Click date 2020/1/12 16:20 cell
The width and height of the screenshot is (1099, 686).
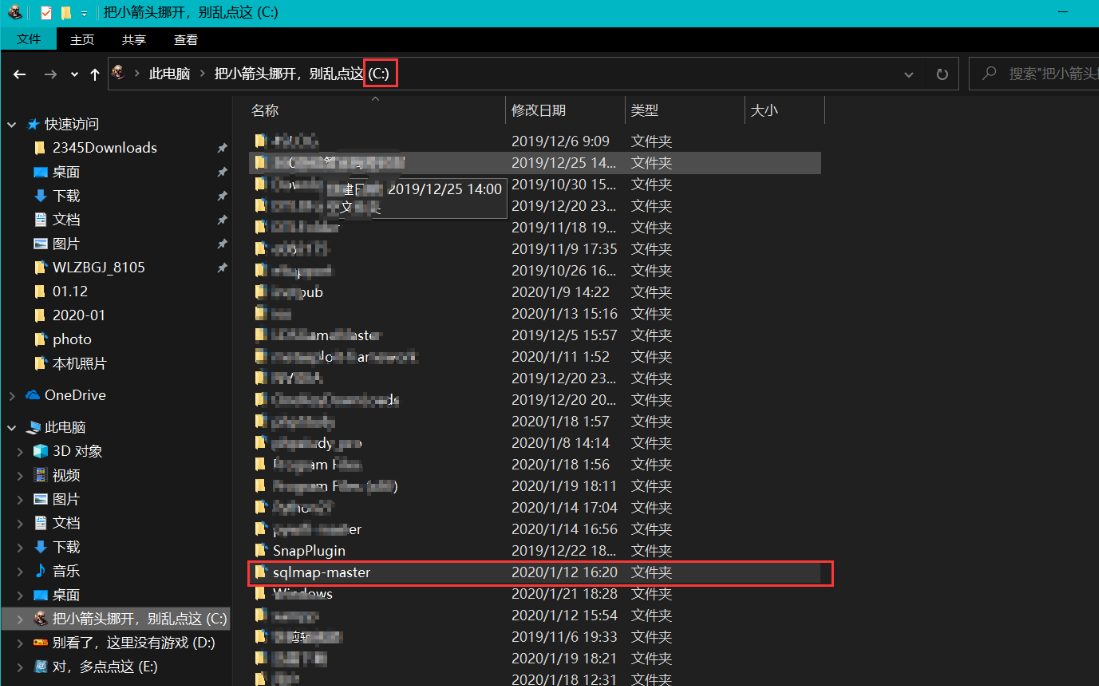(564, 572)
